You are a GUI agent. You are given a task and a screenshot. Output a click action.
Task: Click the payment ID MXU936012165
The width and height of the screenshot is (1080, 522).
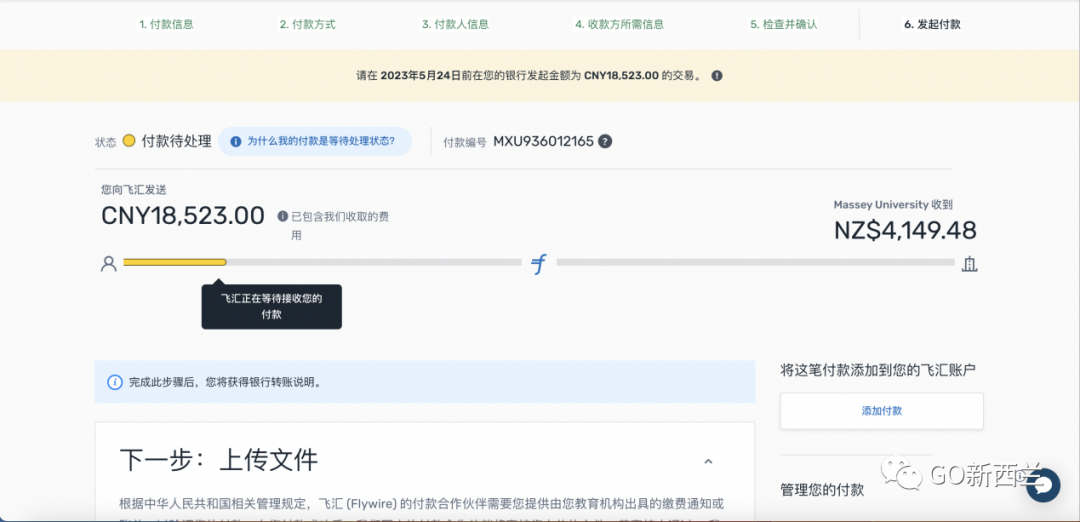(x=543, y=142)
